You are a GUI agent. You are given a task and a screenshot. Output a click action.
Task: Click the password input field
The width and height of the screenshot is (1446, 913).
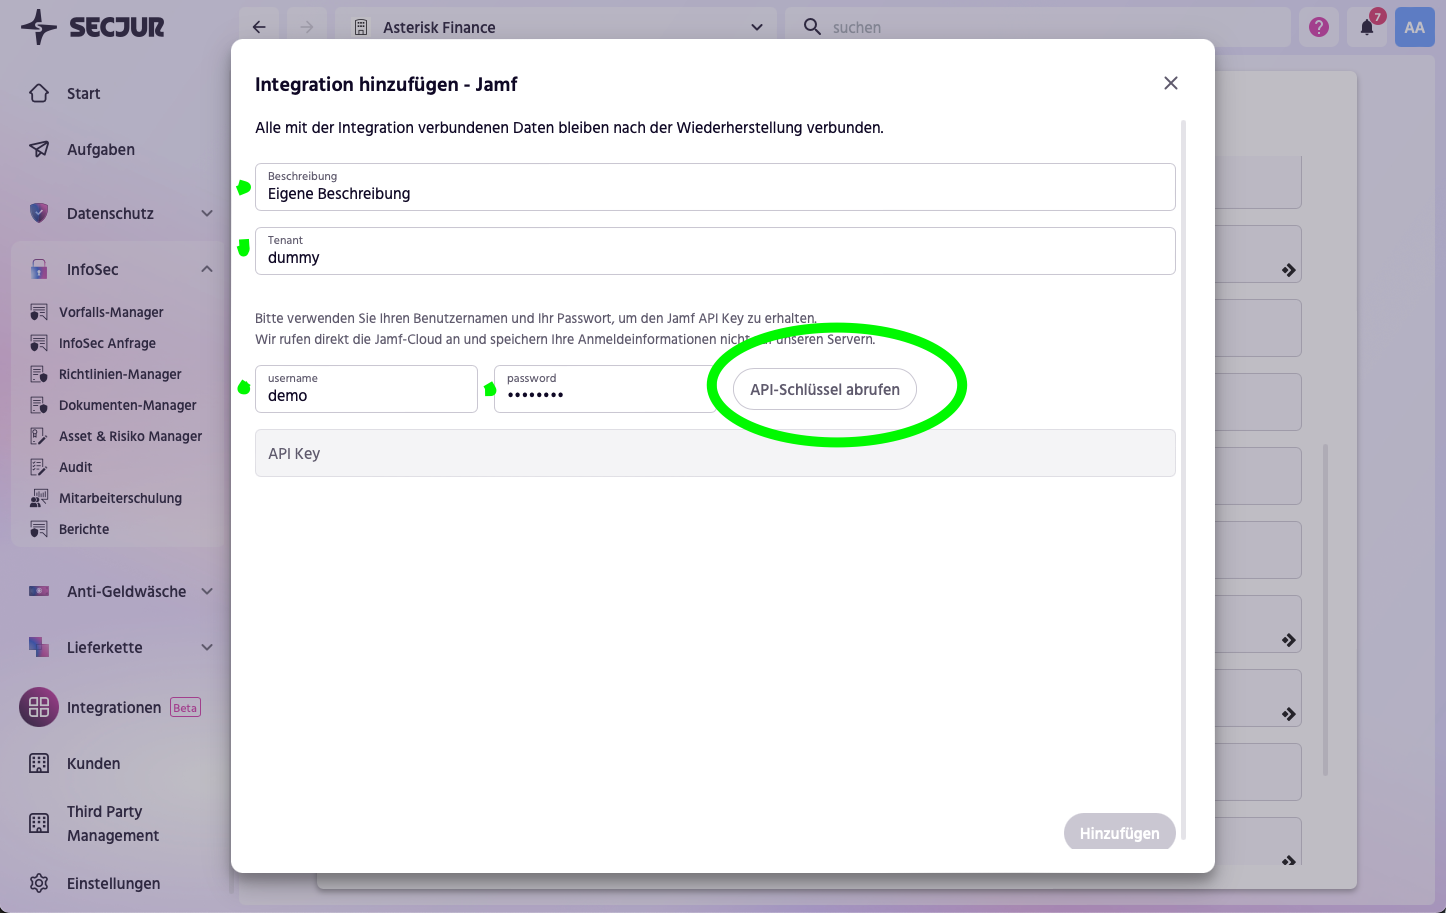pos(605,389)
